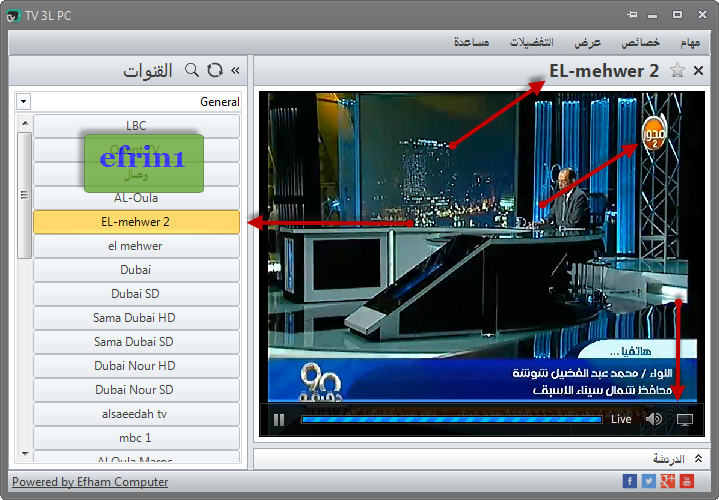719x500 pixels.
Task: Click the channel list scrollbar thumb
Action: tap(24, 195)
